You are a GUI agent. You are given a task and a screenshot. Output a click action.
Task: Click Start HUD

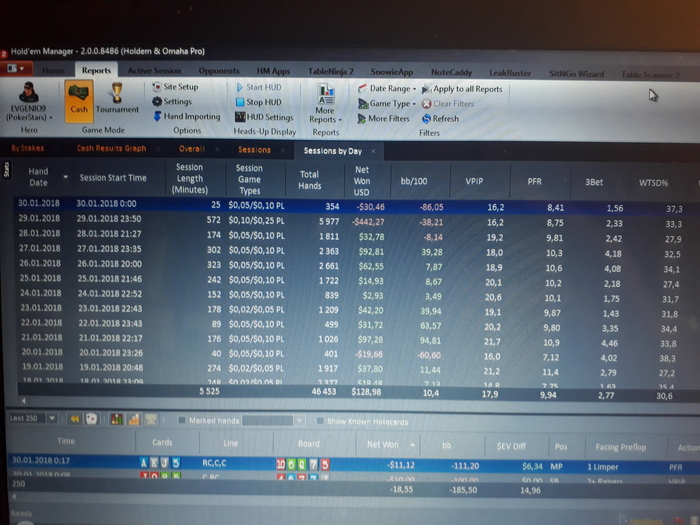pos(259,87)
